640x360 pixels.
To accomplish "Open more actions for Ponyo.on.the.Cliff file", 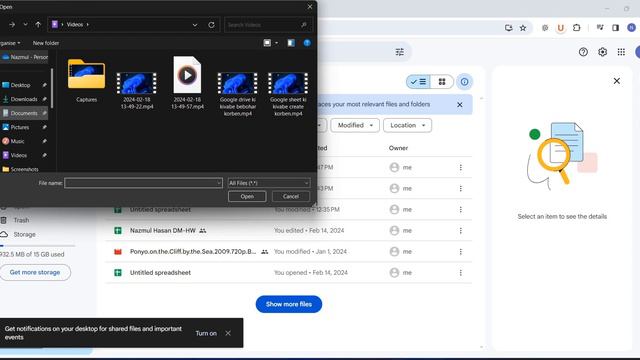I will pyautogui.click(x=460, y=252).
